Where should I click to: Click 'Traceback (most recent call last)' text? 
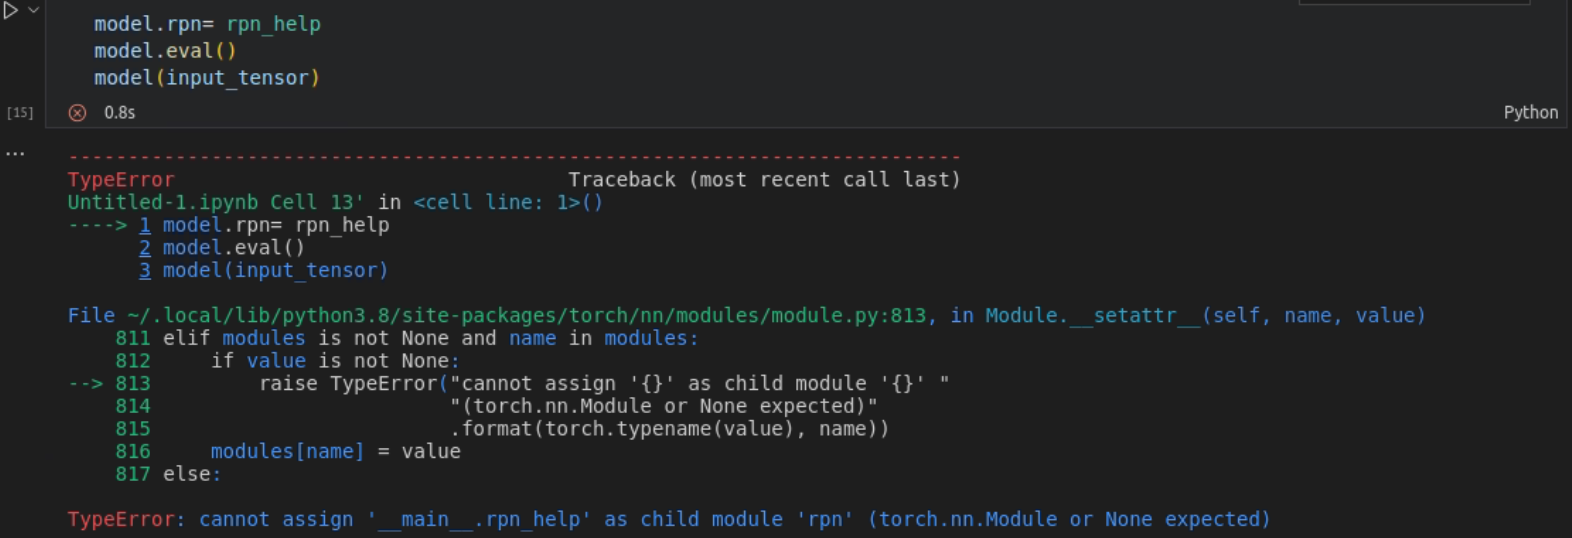(764, 180)
